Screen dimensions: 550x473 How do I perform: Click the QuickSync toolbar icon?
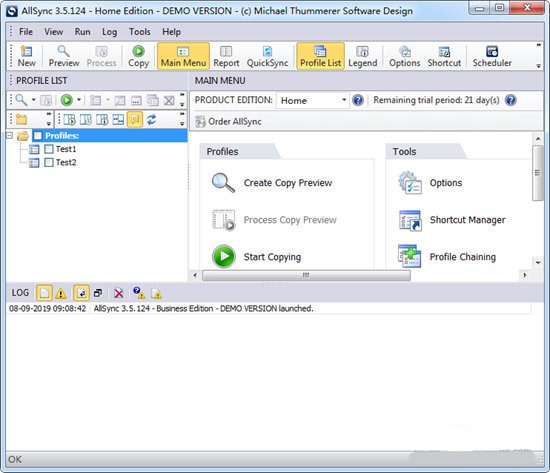[x=267, y=56]
